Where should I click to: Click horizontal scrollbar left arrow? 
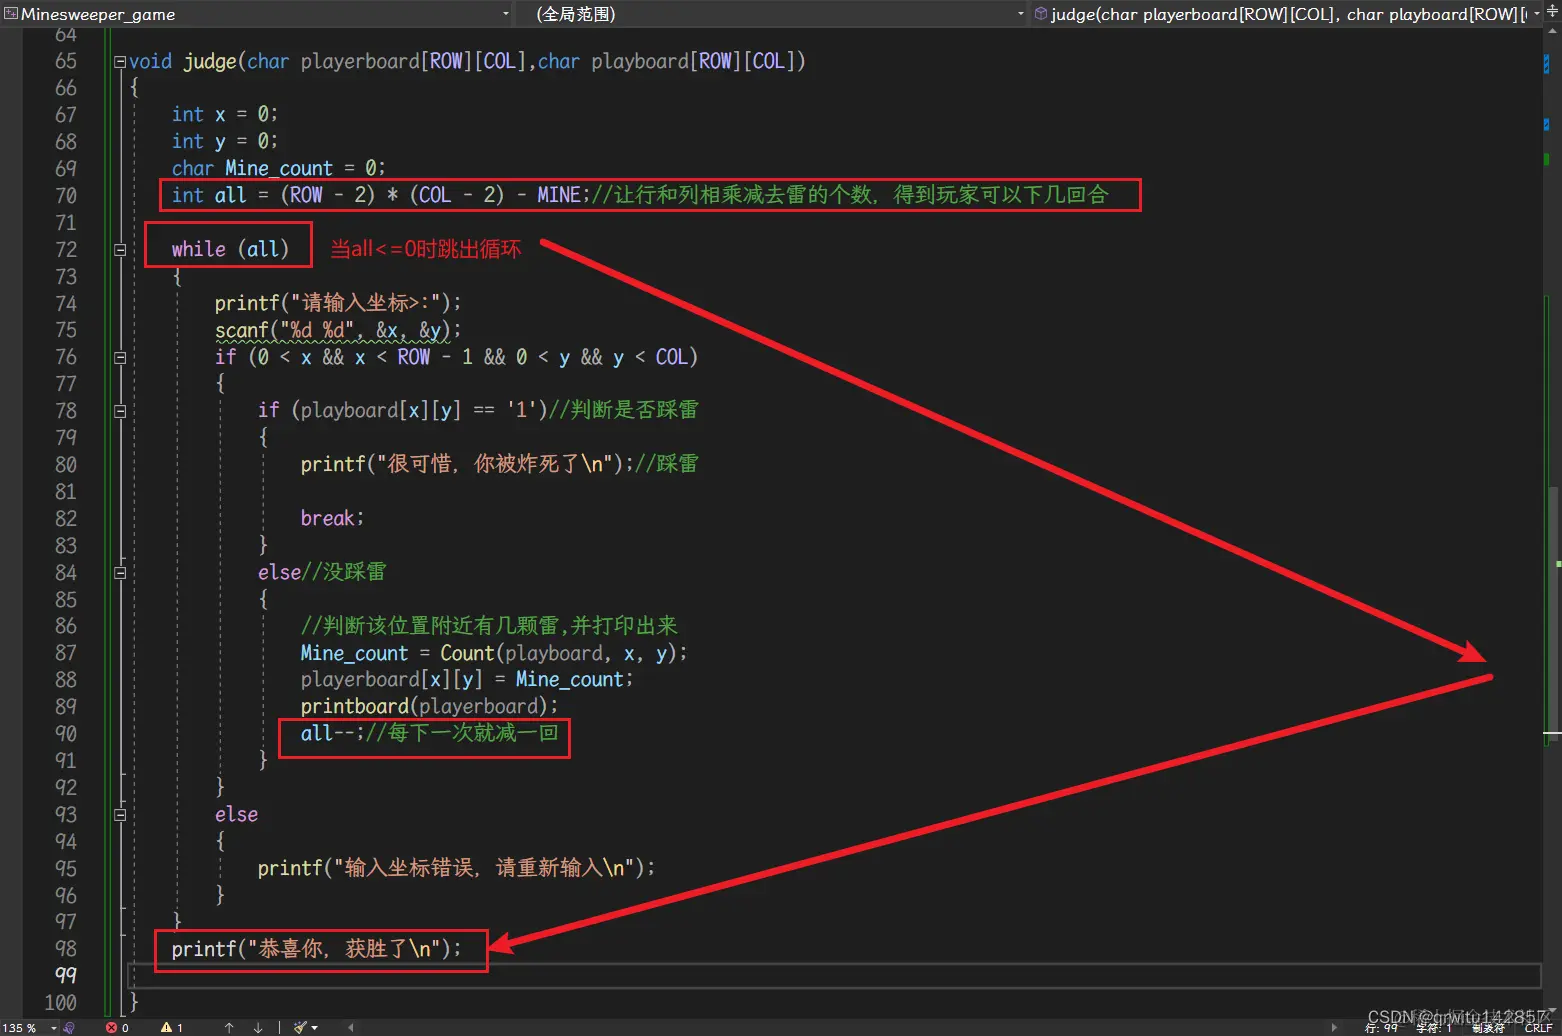(x=350, y=1028)
